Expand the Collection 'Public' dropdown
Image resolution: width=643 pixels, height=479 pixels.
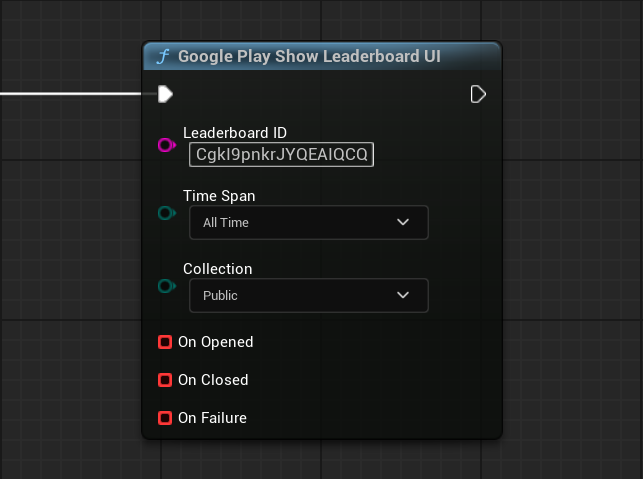[x=308, y=295]
